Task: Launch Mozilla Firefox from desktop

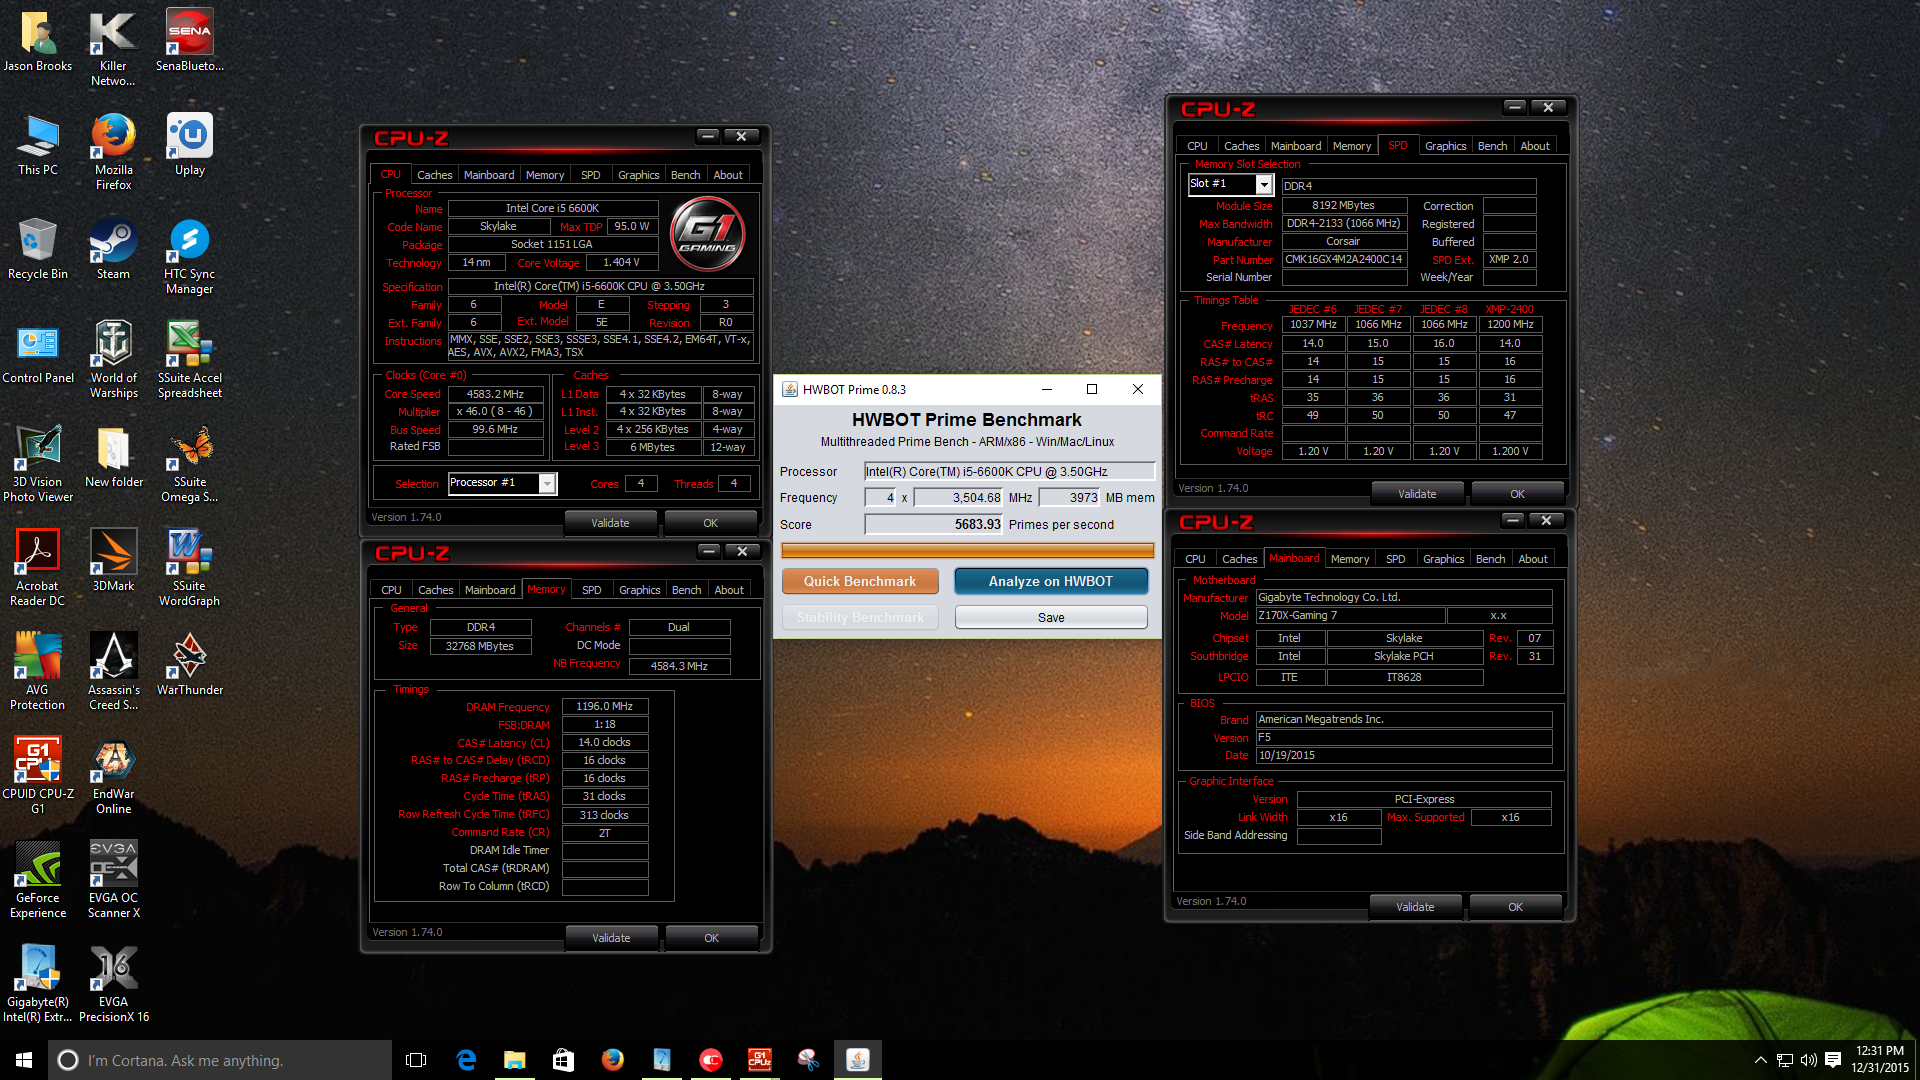Action: pyautogui.click(x=113, y=151)
